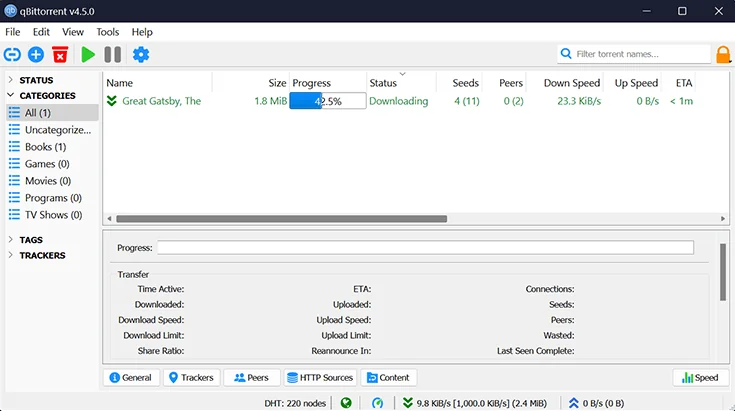The width and height of the screenshot is (735, 411).
Task: Click the horizontal scrollbar thumb in torrent list
Action: (x=281, y=218)
